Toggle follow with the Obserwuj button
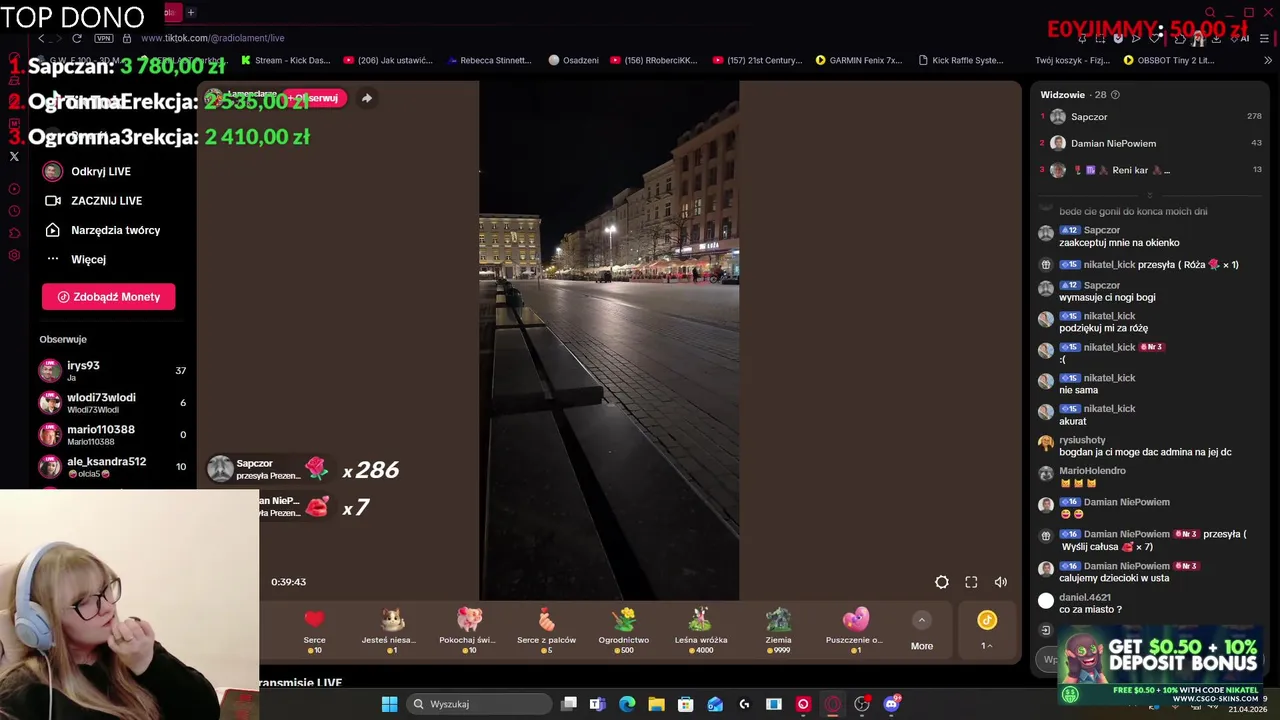Image resolution: width=1280 pixels, height=720 pixels. [x=316, y=98]
